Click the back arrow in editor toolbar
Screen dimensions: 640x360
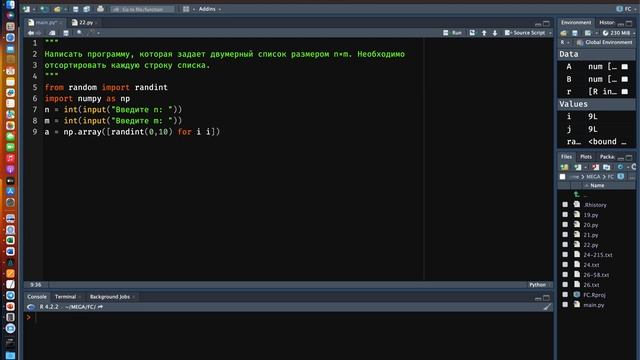click(31, 33)
